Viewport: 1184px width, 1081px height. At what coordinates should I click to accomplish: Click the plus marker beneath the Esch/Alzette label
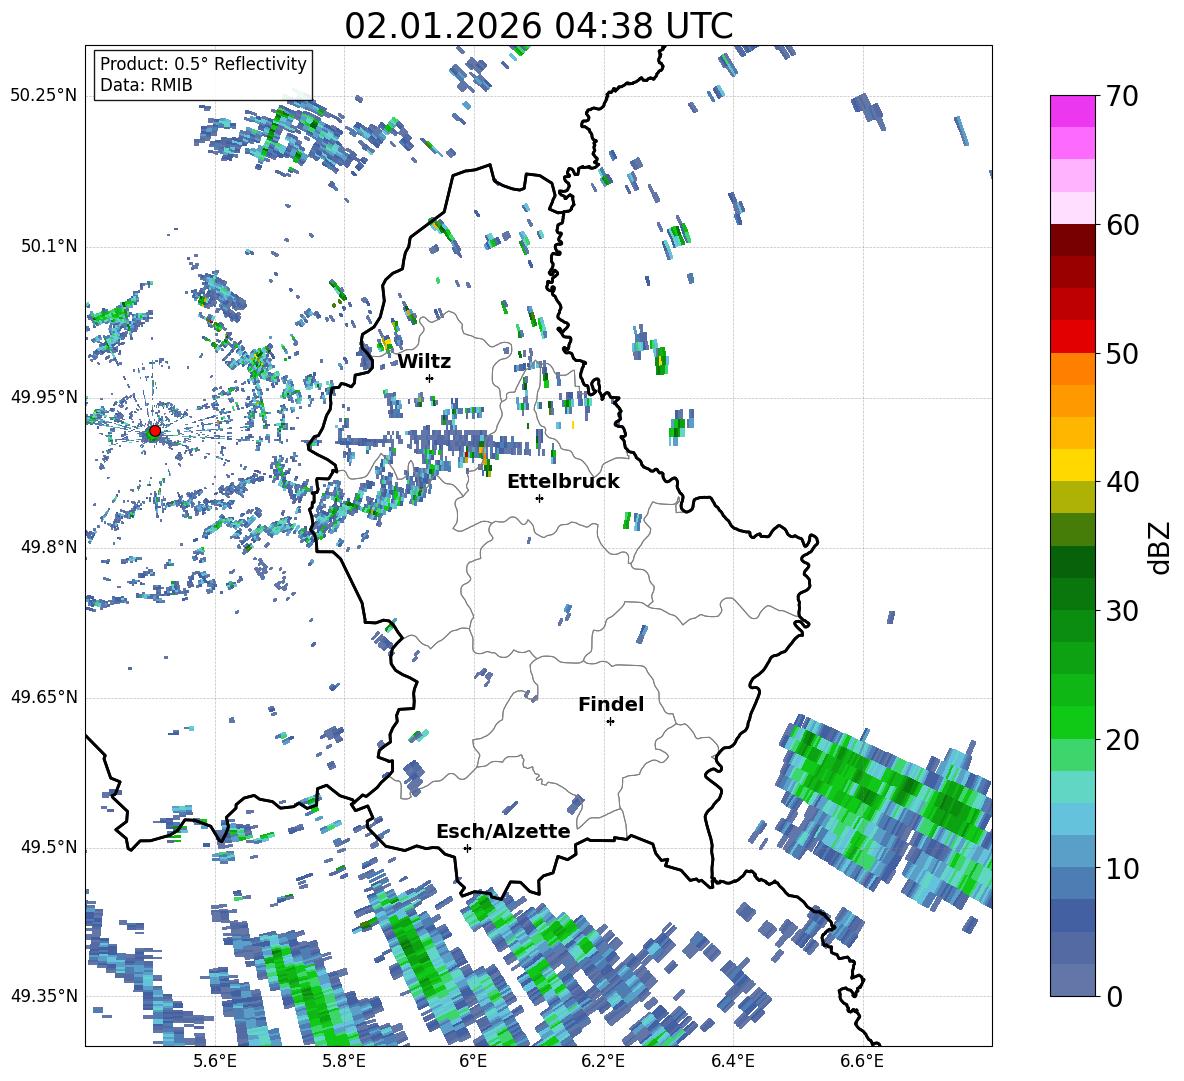[467, 848]
